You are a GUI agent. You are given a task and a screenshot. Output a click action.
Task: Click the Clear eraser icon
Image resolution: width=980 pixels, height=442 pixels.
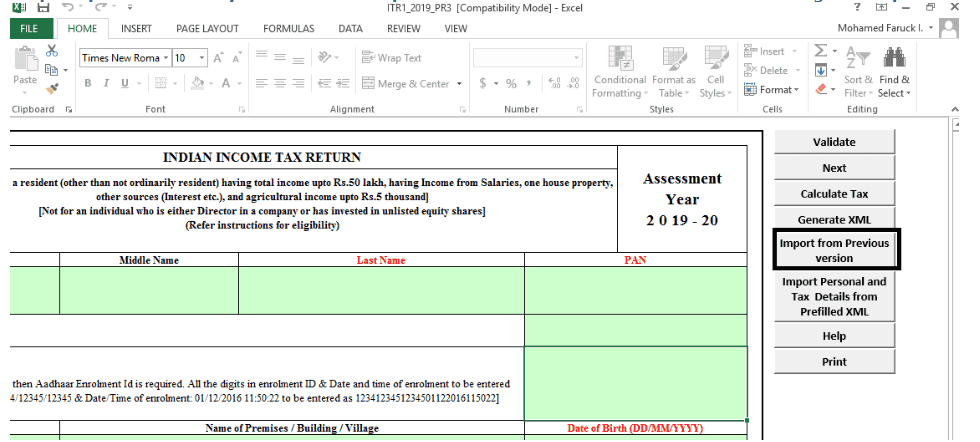coord(821,89)
